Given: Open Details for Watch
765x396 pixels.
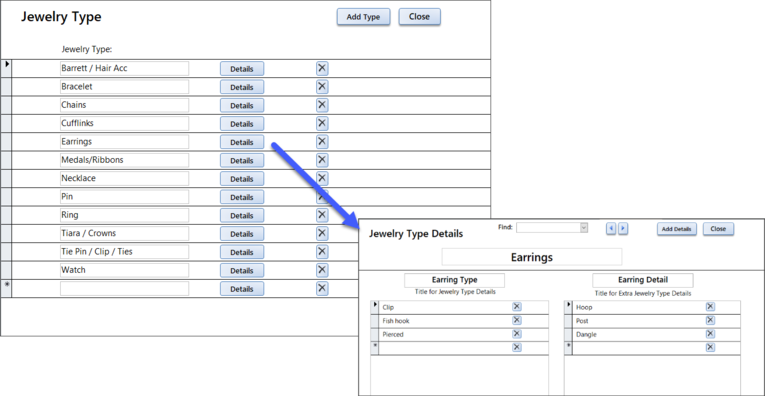Looking at the screenshot, I should tap(242, 271).
